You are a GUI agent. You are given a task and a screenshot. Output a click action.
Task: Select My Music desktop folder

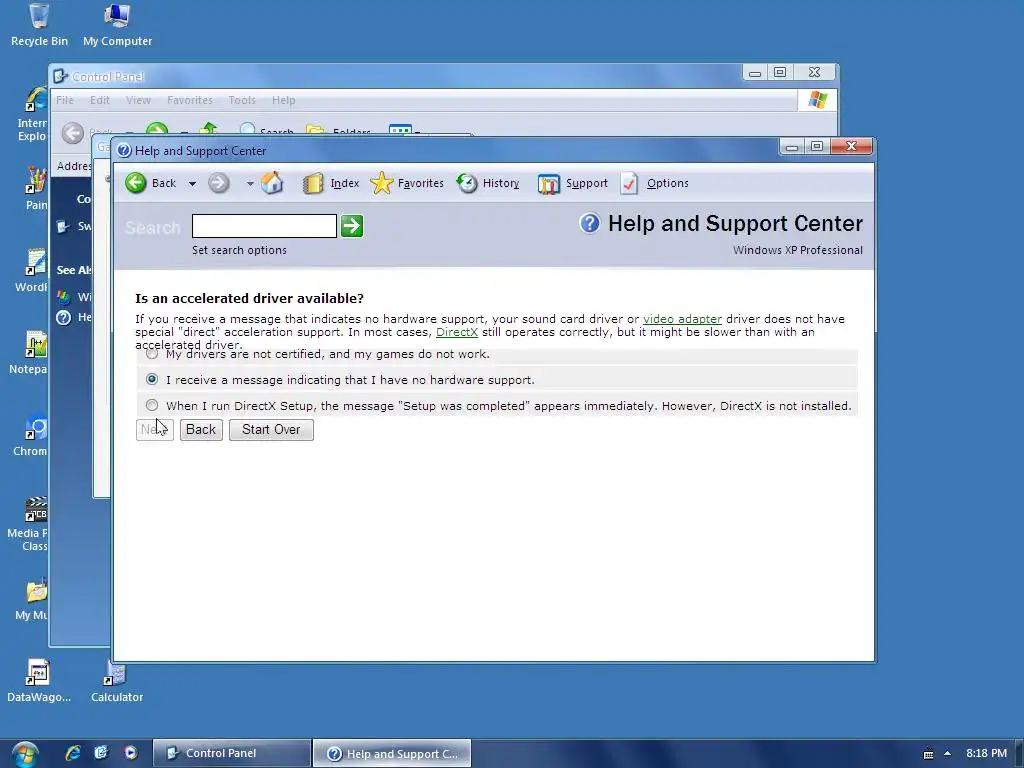tap(31, 600)
